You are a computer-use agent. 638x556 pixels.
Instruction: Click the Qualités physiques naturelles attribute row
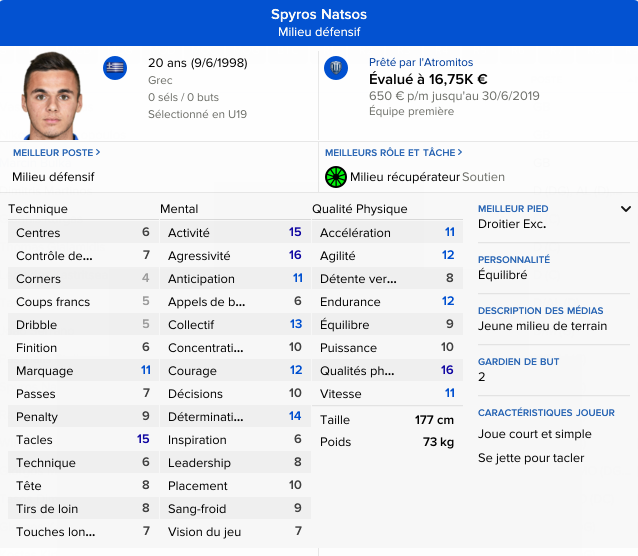tap(386, 371)
